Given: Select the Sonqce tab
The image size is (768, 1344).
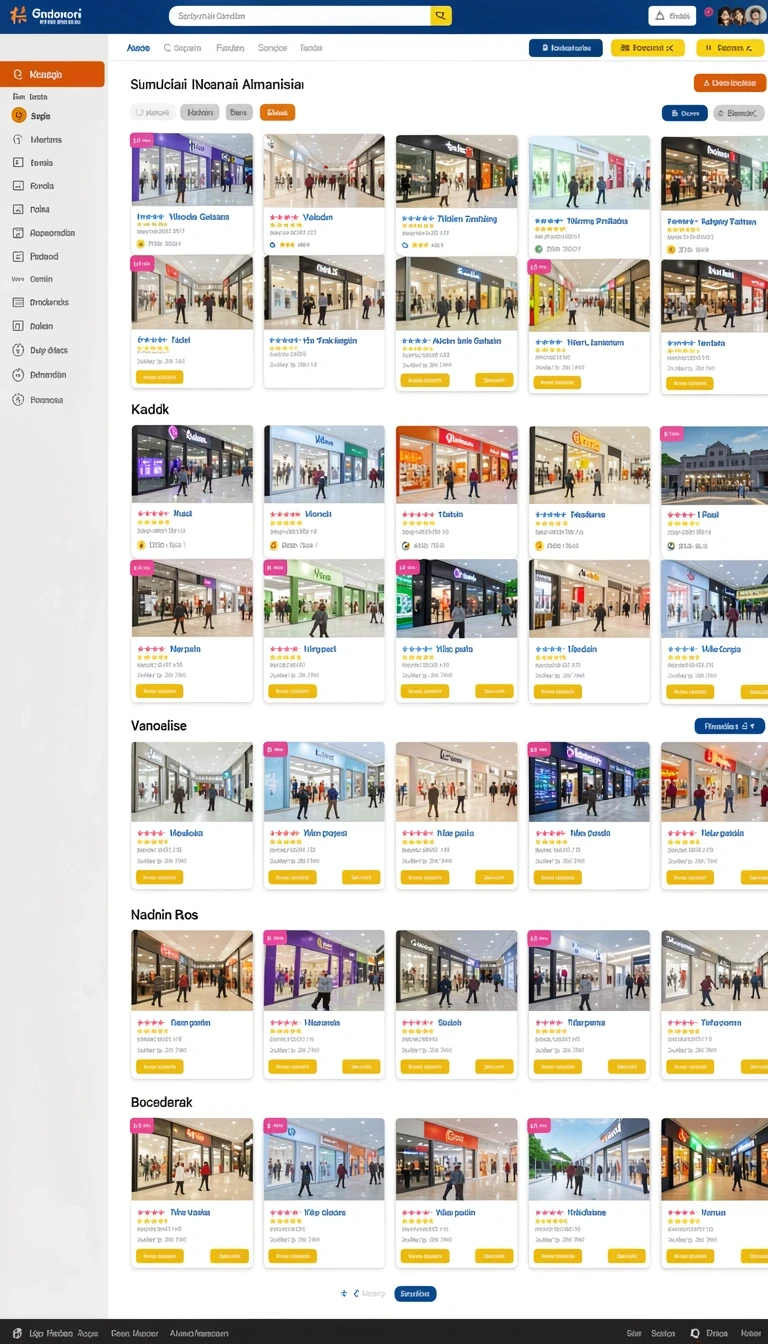Looking at the screenshot, I should click(272, 48).
